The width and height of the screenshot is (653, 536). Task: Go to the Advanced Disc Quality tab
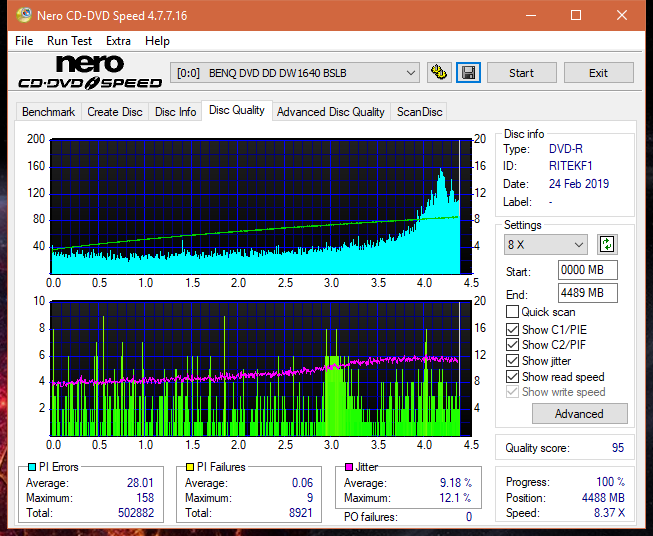[x=331, y=112]
